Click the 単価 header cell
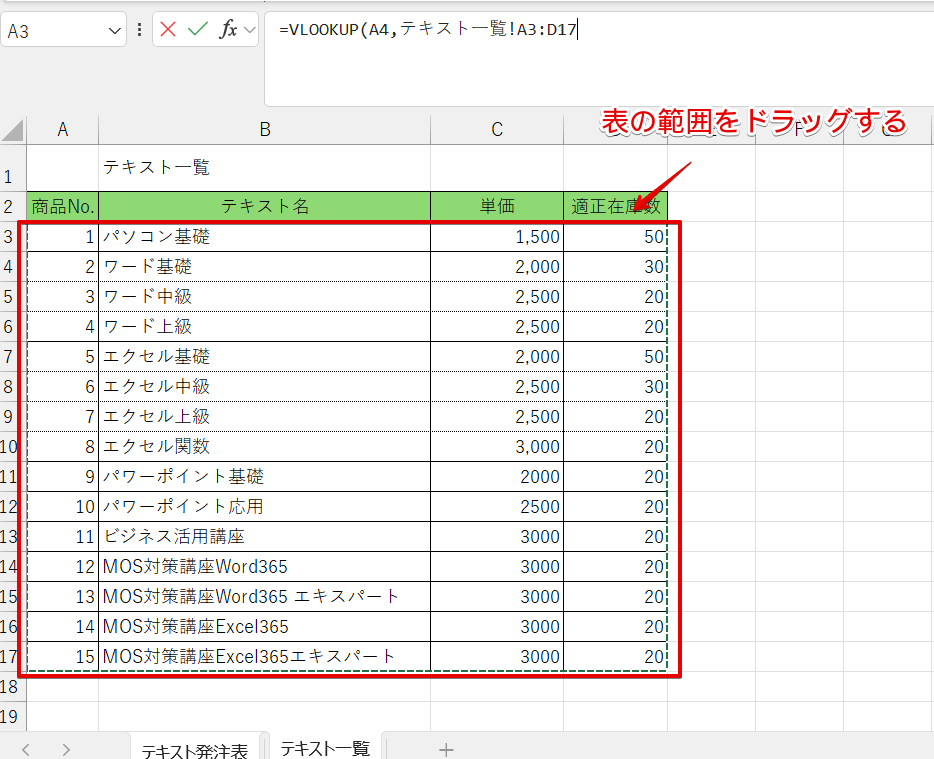 click(x=497, y=206)
